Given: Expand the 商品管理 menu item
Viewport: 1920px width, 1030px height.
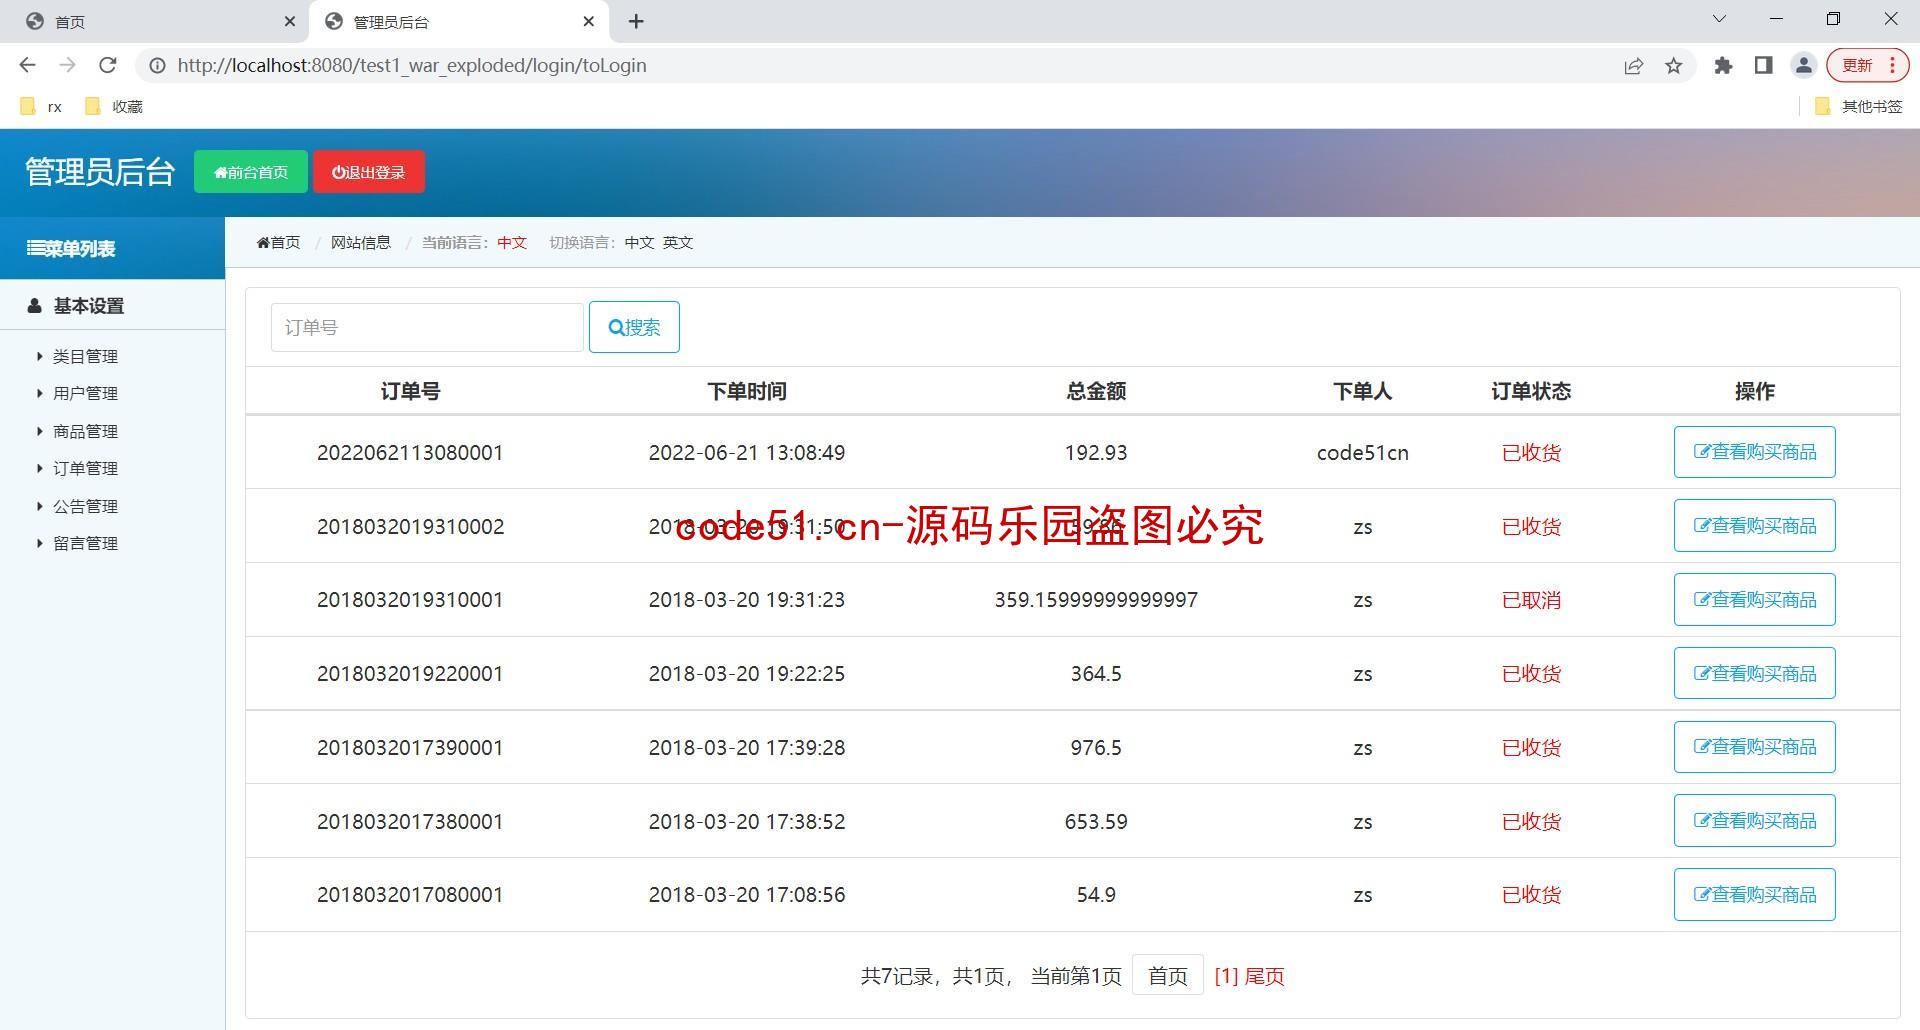Looking at the screenshot, I should (x=85, y=432).
